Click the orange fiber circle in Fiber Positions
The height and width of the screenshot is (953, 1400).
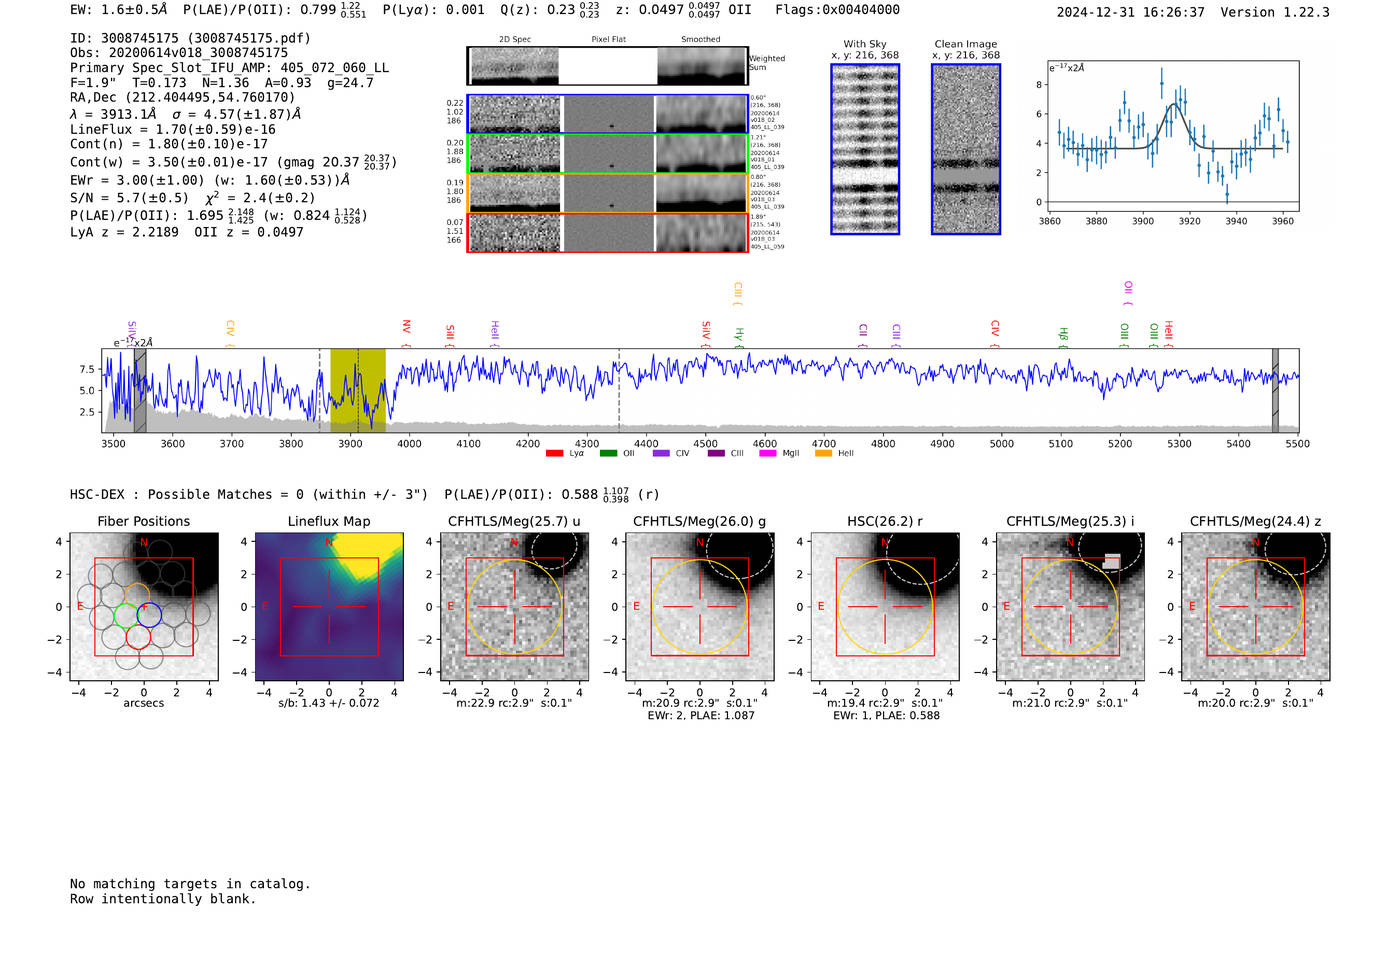pyautogui.click(x=137, y=595)
